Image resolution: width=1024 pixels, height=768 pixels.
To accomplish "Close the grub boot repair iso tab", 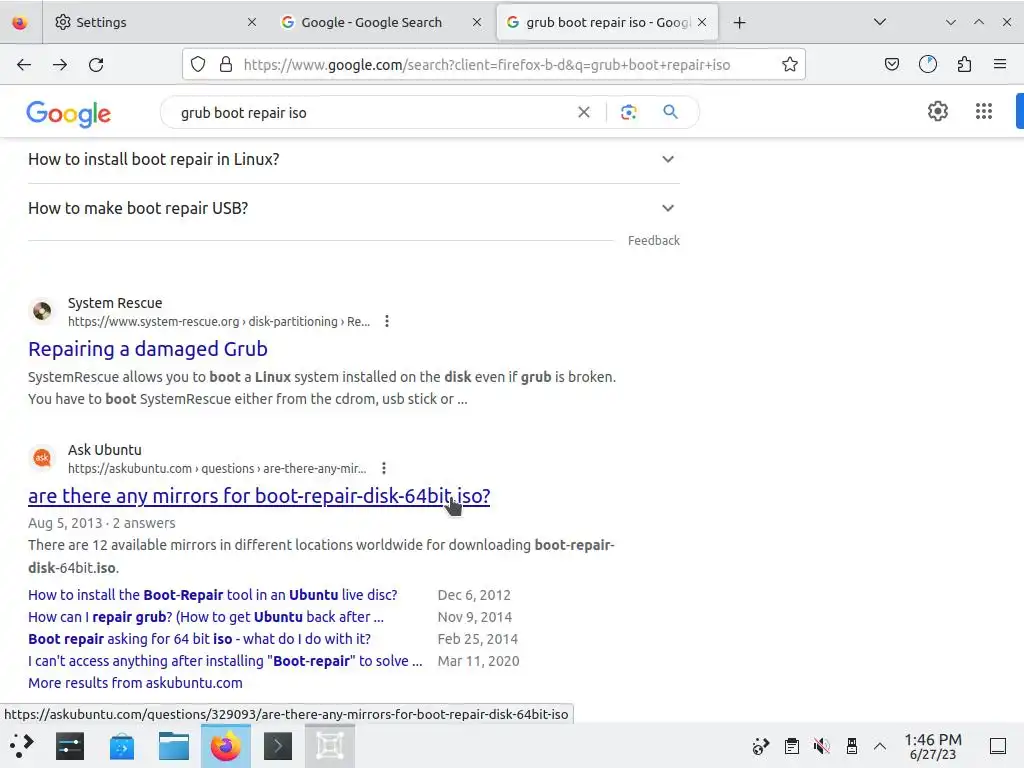I will coord(702,22).
